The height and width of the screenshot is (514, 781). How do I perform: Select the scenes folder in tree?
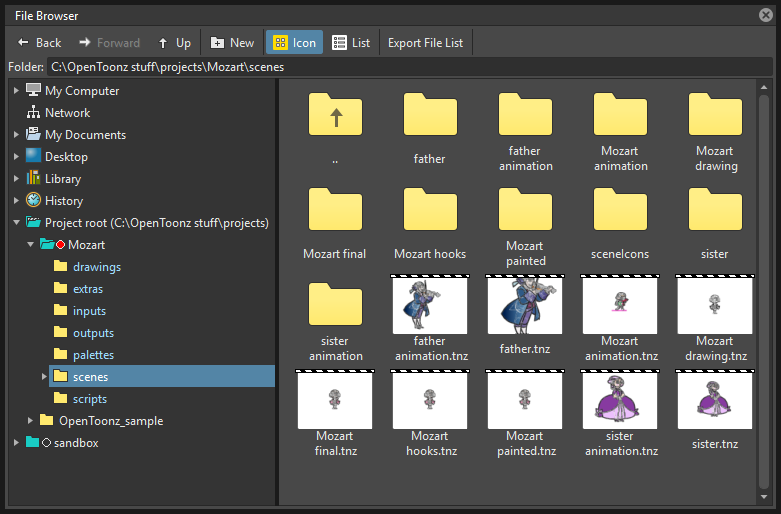tap(162, 376)
